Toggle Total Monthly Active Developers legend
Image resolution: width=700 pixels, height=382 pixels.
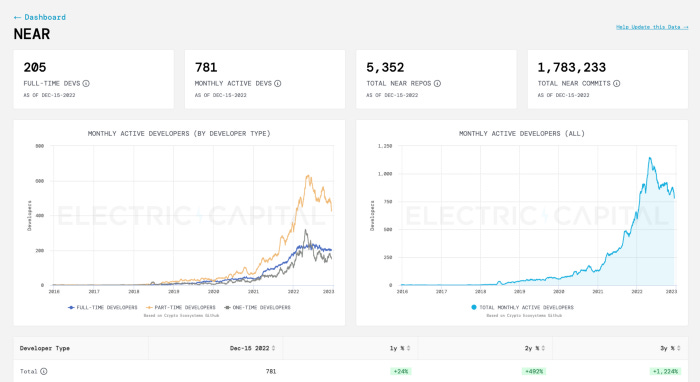point(522,307)
